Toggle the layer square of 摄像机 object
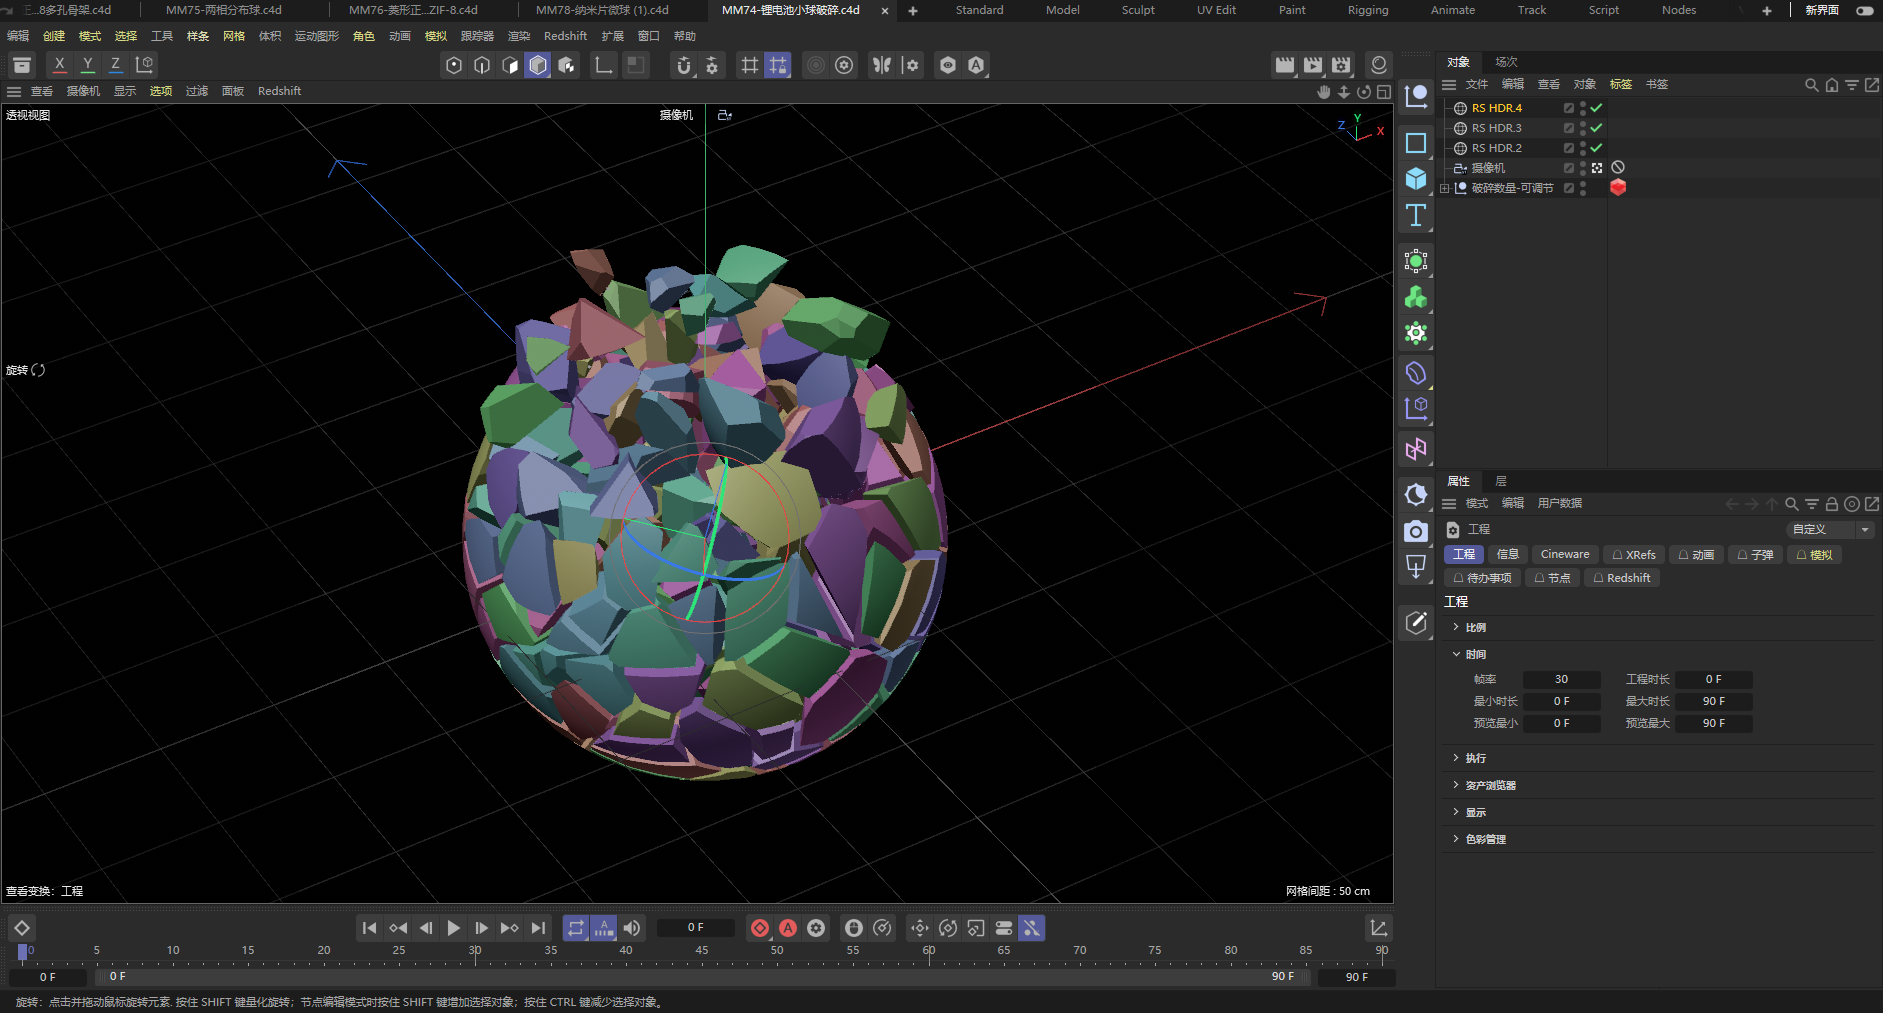 (1568, 168)
